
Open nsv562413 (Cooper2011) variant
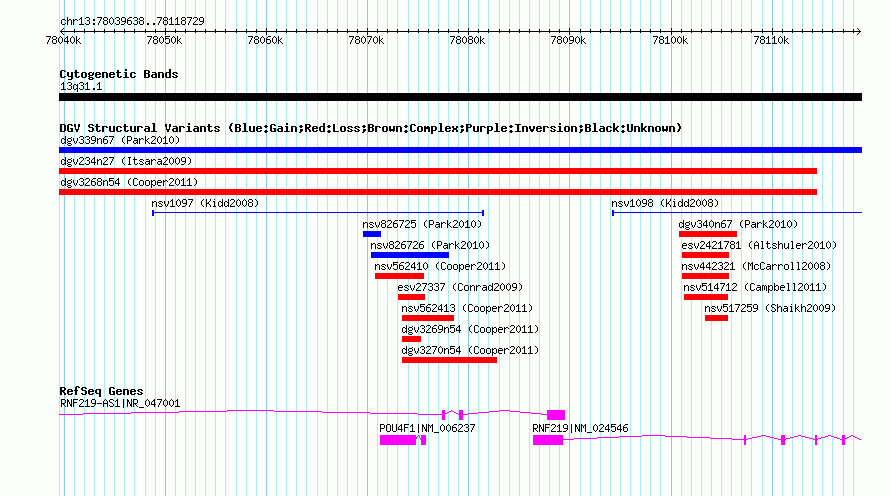point(467,308)
